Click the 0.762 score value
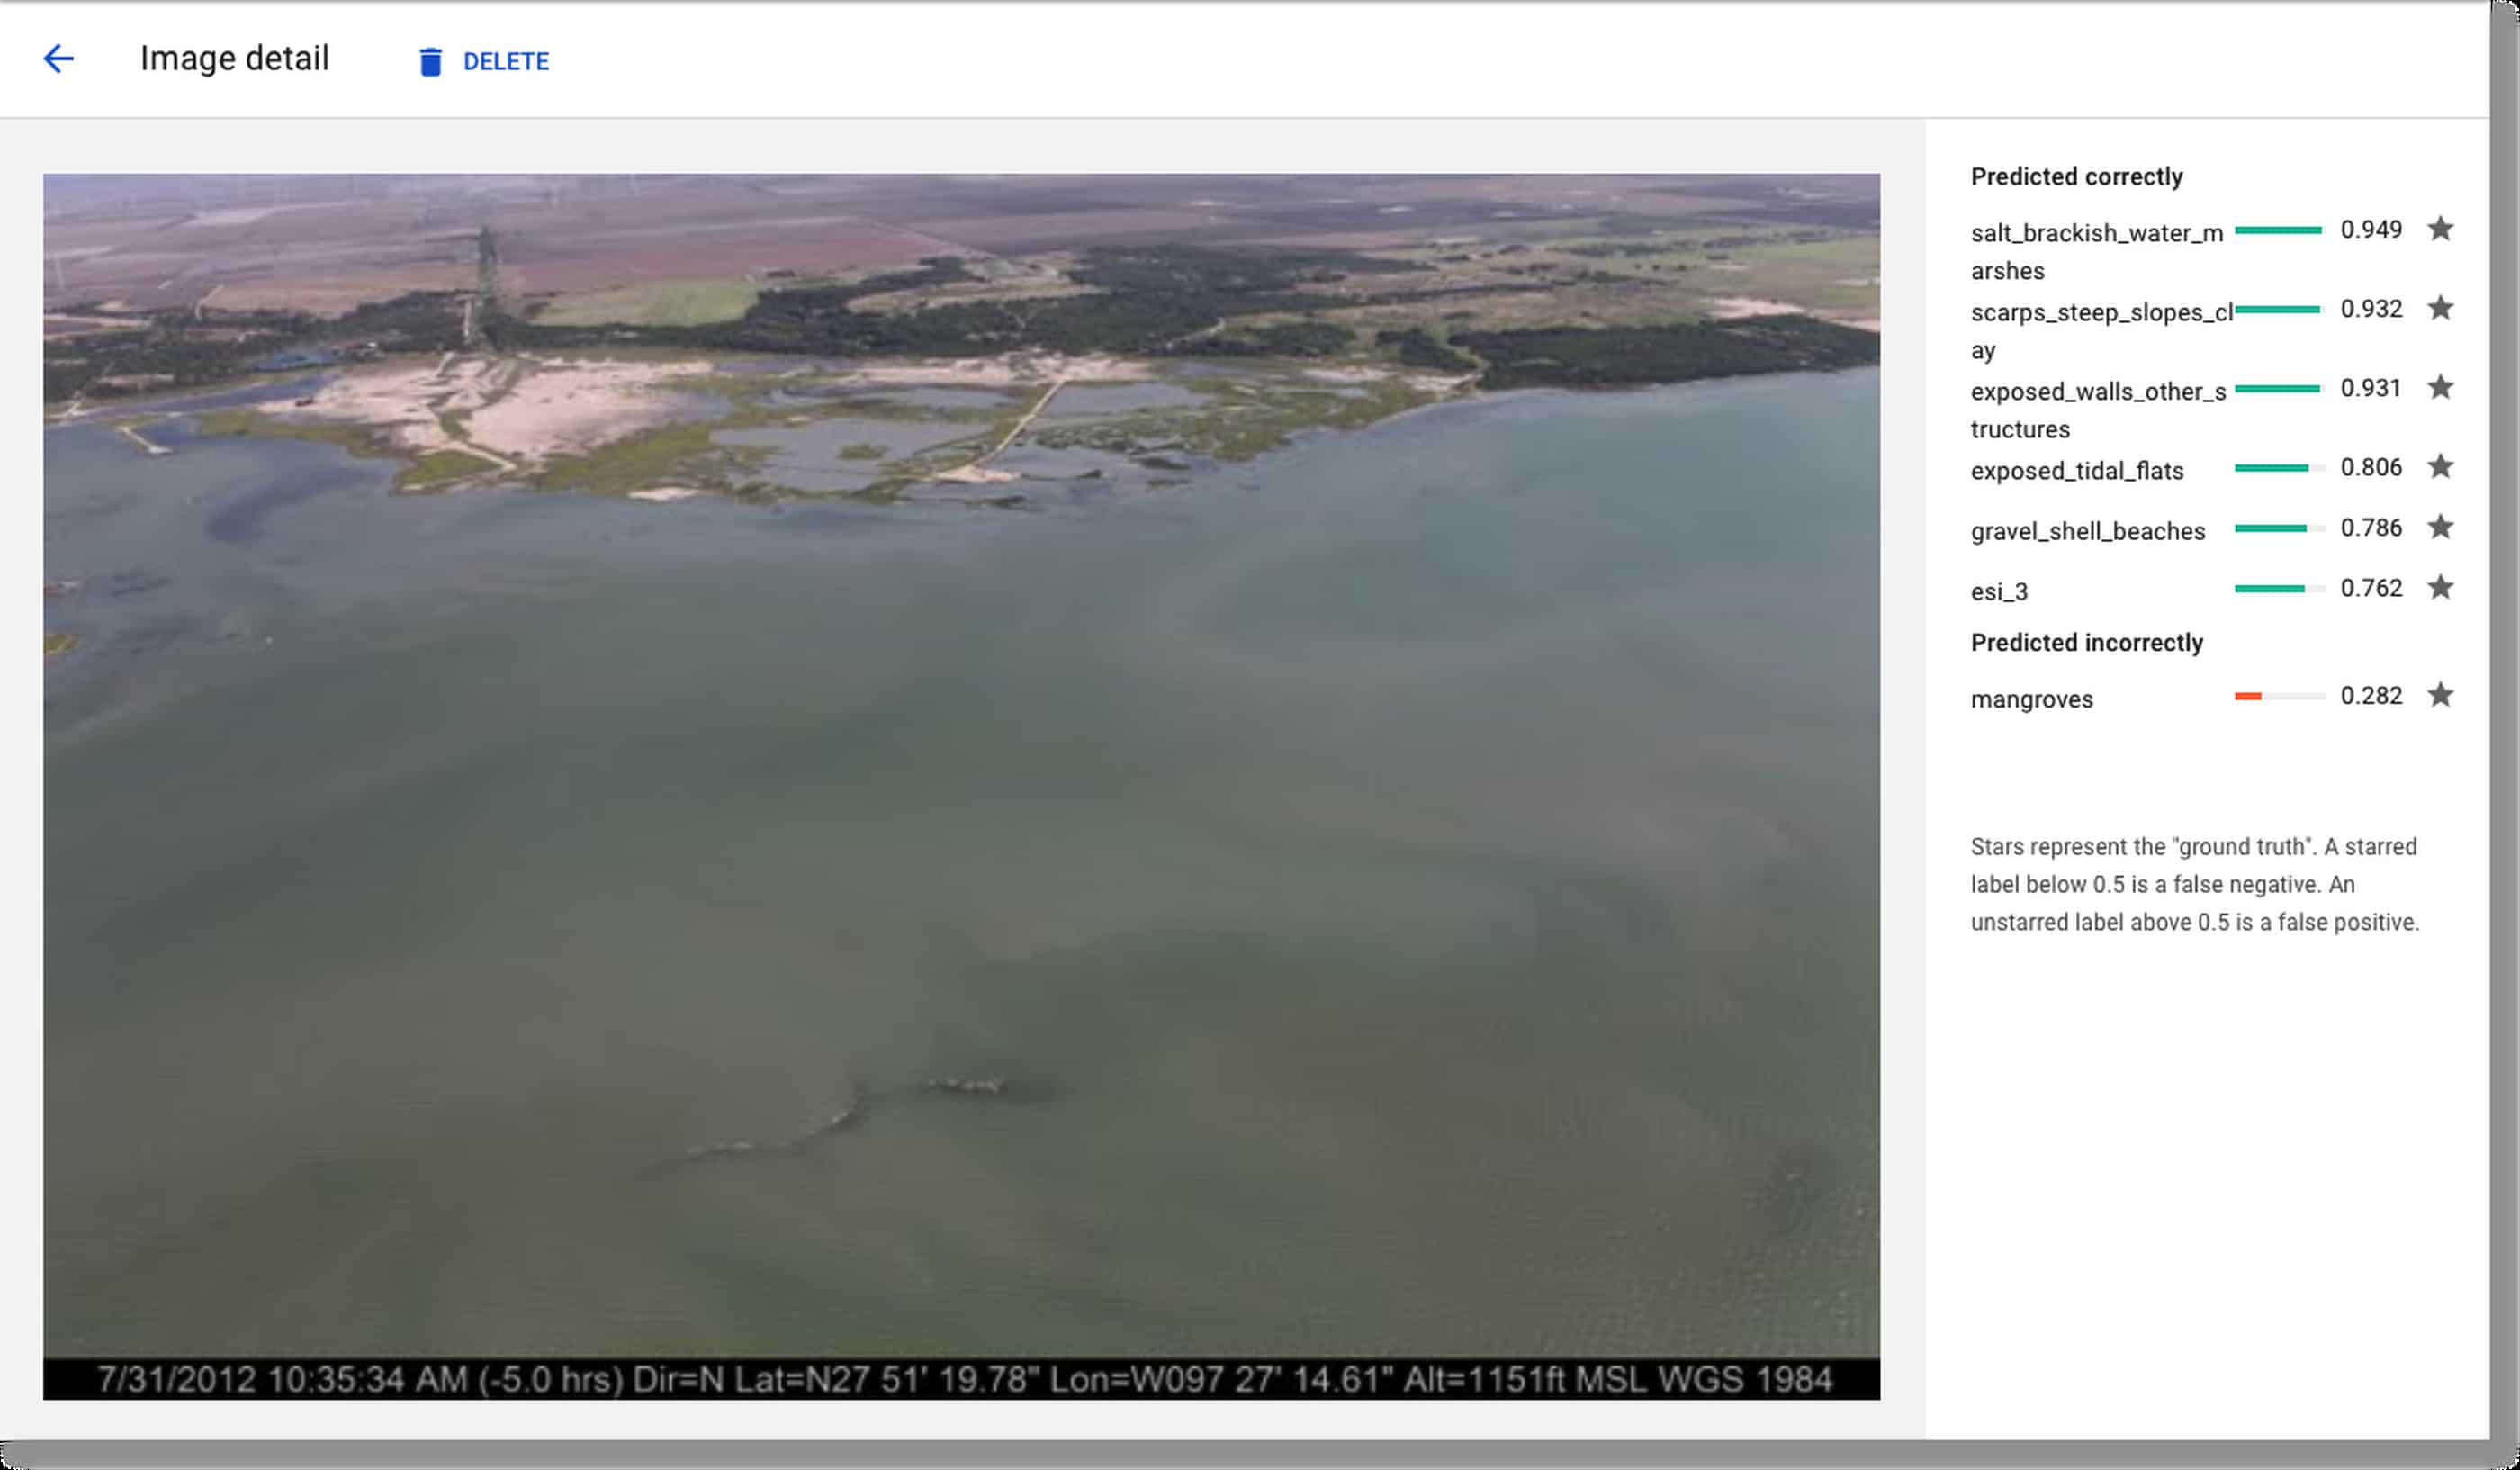Screen dimensions: 2520x1470 [2371, 587]
